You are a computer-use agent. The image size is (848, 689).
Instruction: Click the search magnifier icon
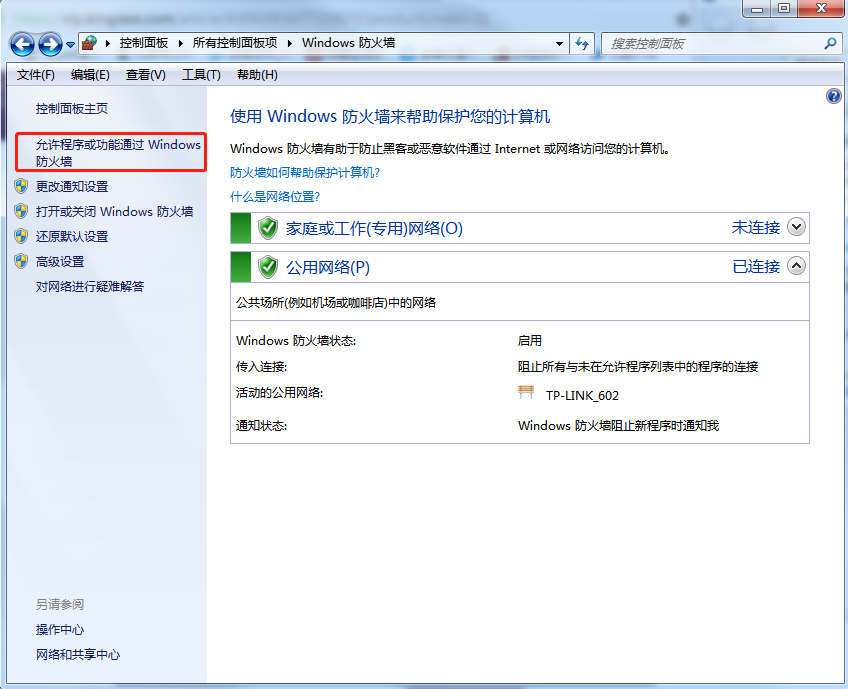[x=830, y=43]
